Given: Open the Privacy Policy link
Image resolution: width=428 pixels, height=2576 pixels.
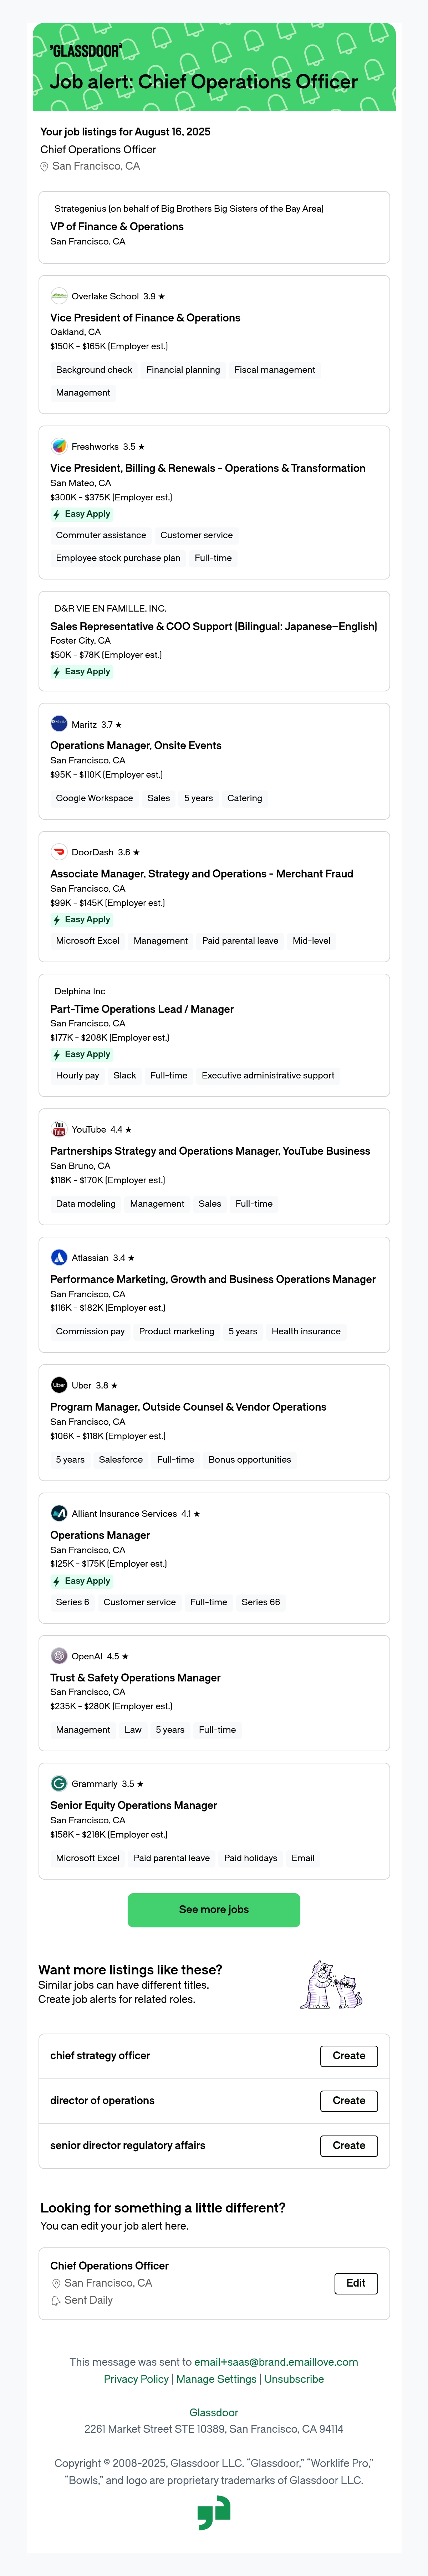Looking at the screenshot, I should pyautogui.click(x=136, y=2379).
